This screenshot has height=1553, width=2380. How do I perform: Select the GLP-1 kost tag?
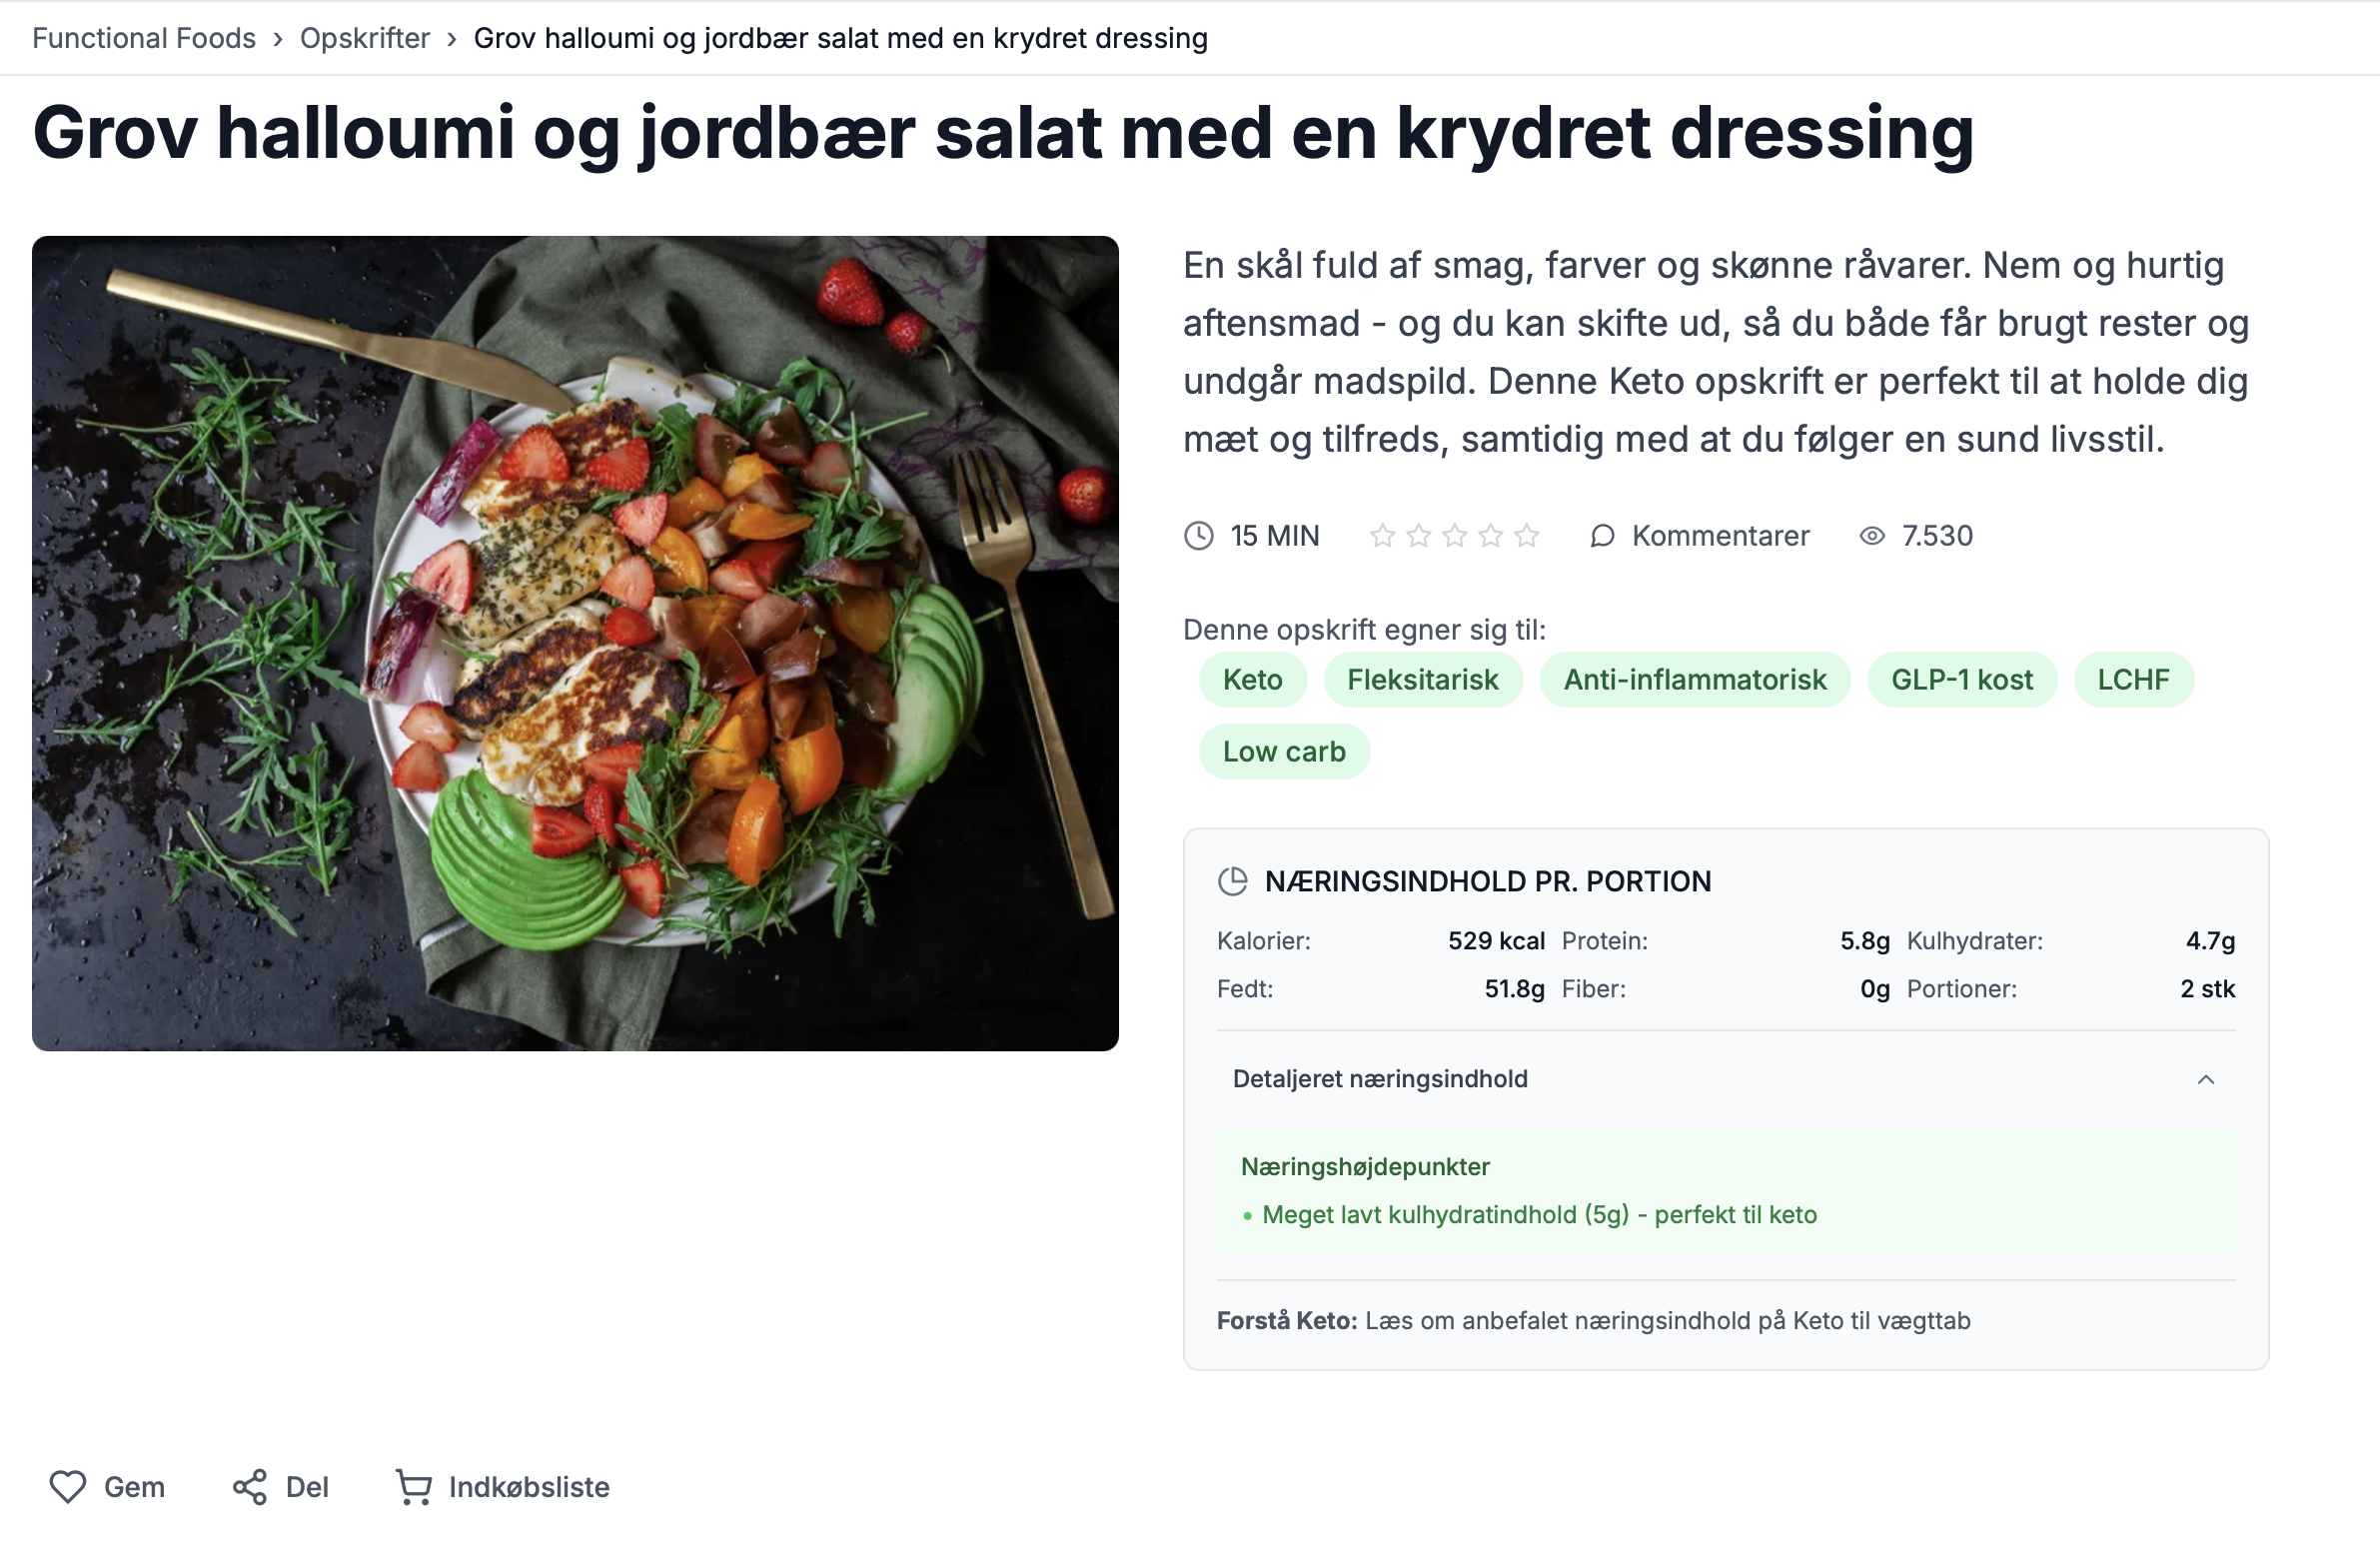click(1962, 680)
